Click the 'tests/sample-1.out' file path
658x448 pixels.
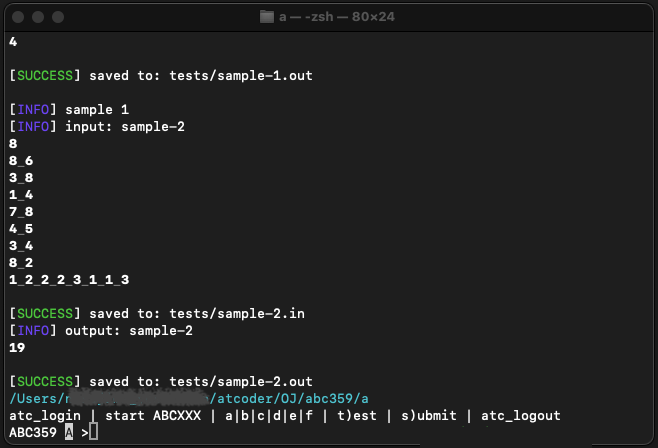241,76
